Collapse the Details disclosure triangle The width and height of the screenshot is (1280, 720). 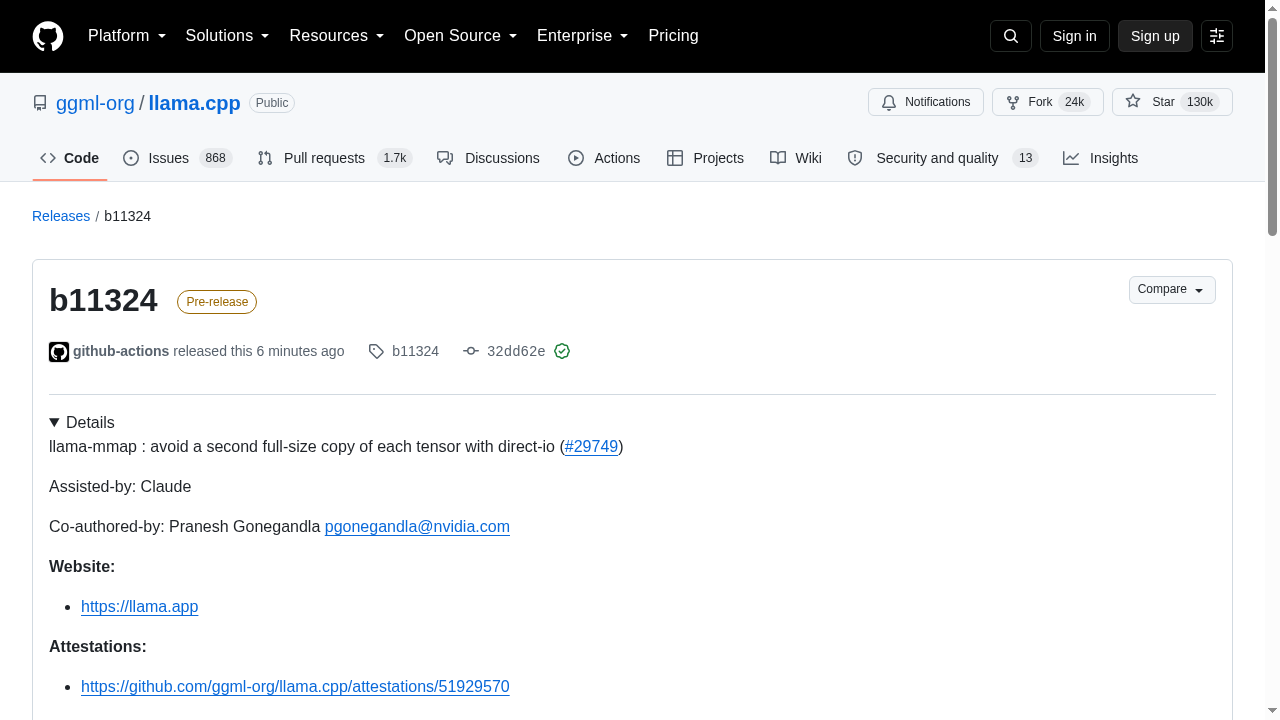pos(54,423)
